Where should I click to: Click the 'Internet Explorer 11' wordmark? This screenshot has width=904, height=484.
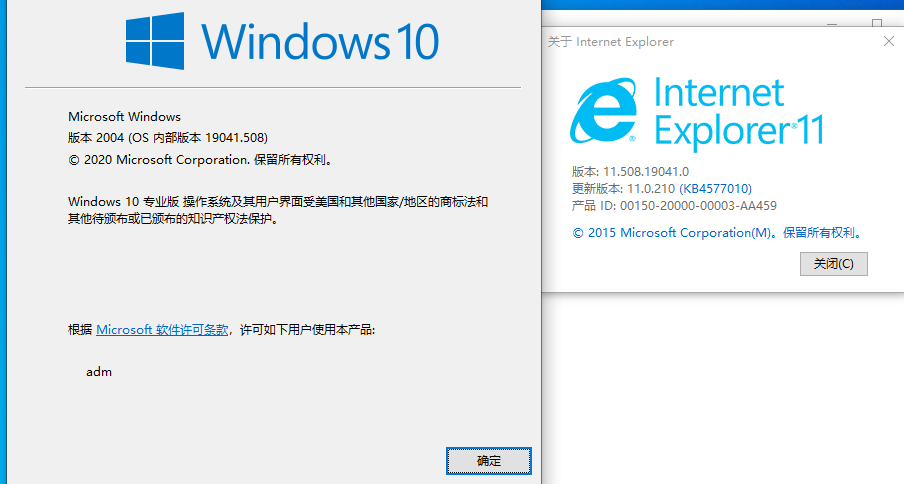[737, 112]
